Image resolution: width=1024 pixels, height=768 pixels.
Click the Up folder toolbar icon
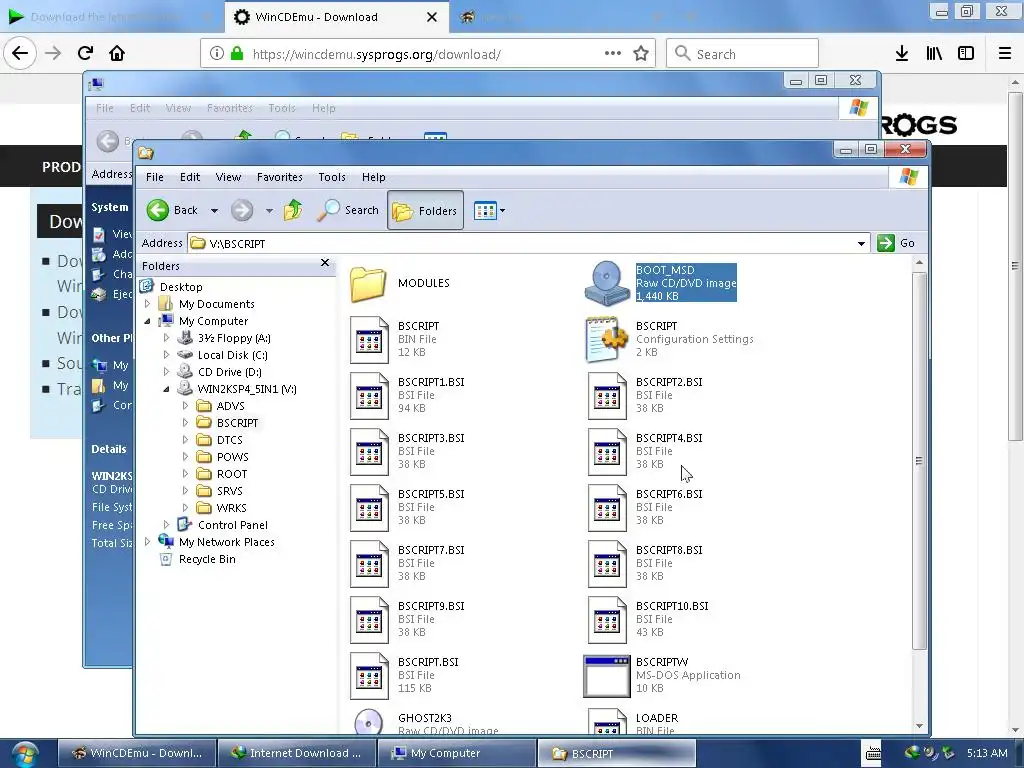point(293,210)
